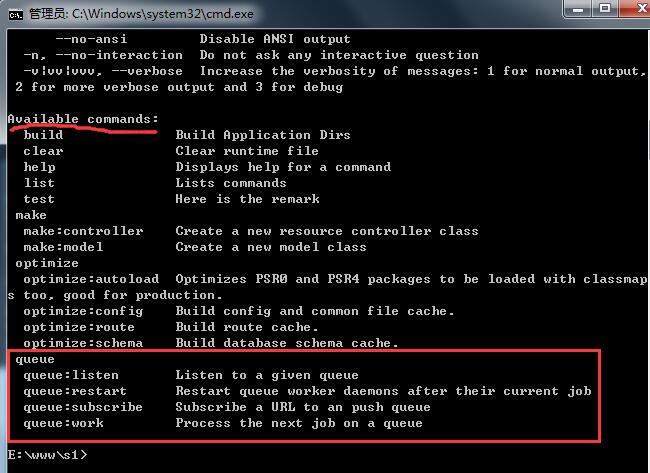650x473 pixels.
Task: Click the 'clear' command entry
Action: pos(43,151)
